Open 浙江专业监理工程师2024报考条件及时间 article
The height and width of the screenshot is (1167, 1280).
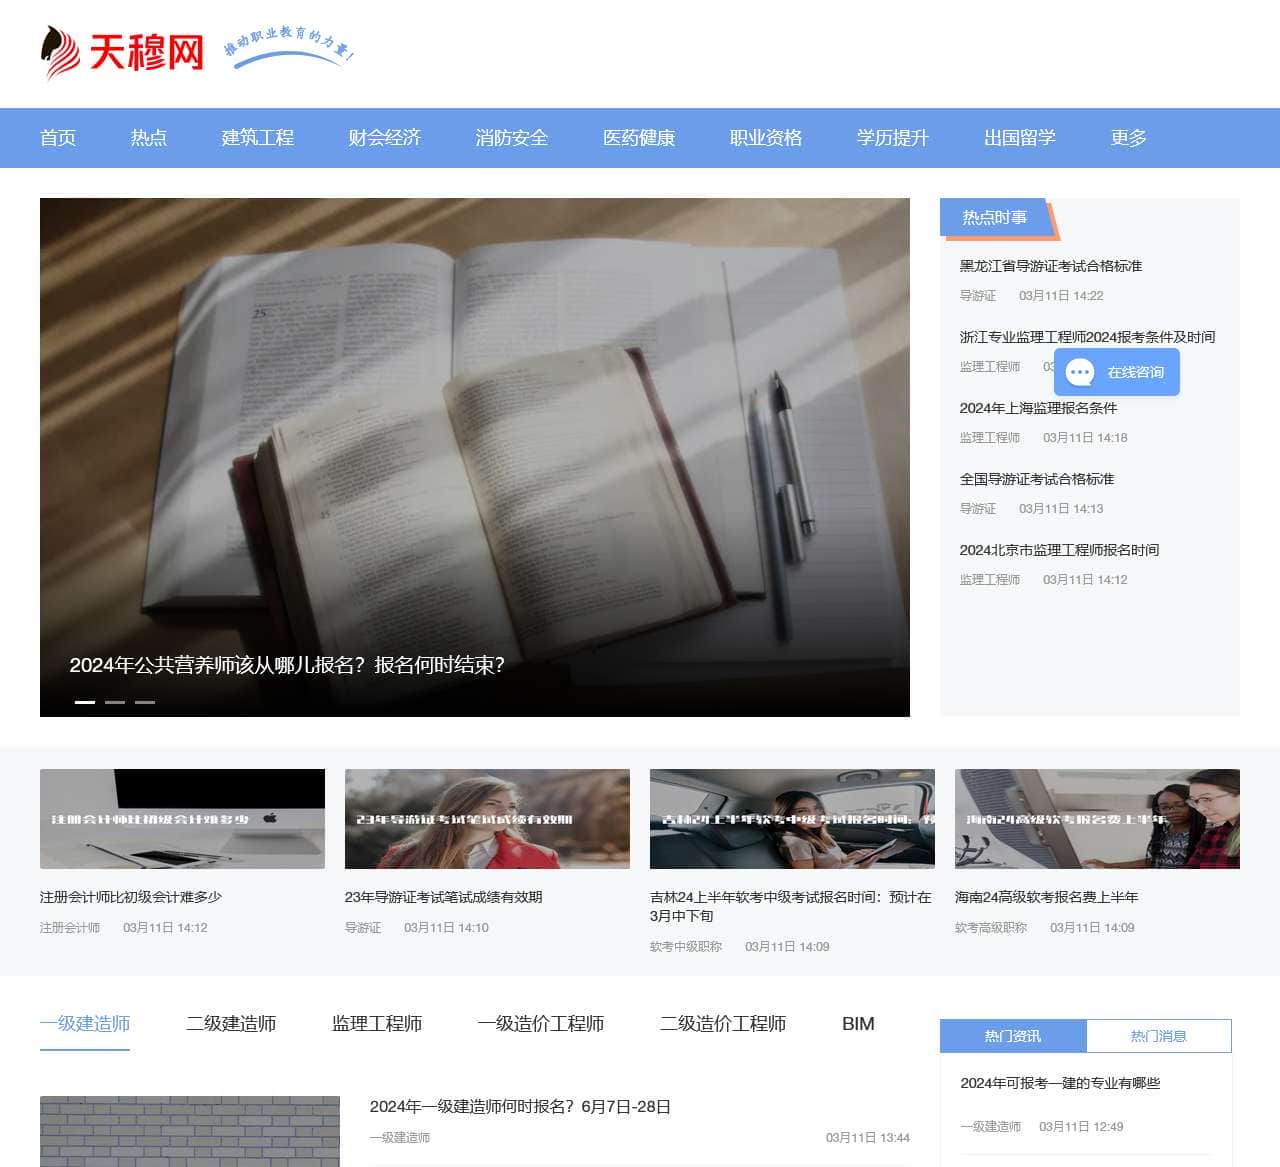1088,337
